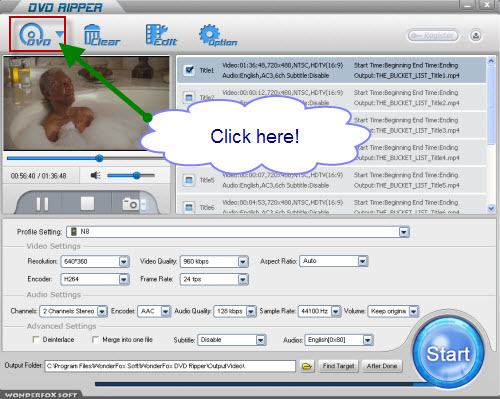The width and height of the screenshot is (500, 399).
Task: Uncheck the Title1 checkbox
Action: (x=189, y=70)
